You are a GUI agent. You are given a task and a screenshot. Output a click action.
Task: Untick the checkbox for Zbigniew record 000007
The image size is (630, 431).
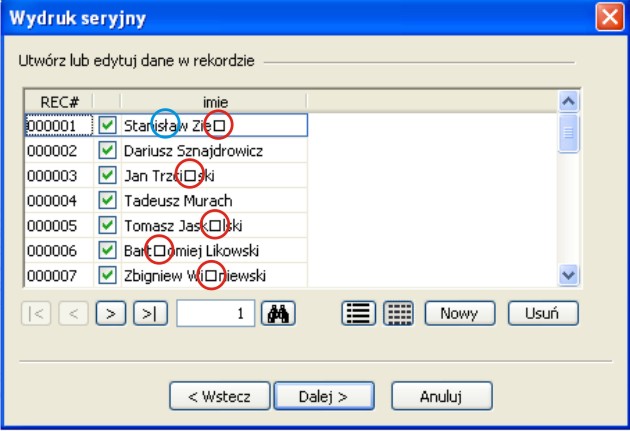pos(108,274)
